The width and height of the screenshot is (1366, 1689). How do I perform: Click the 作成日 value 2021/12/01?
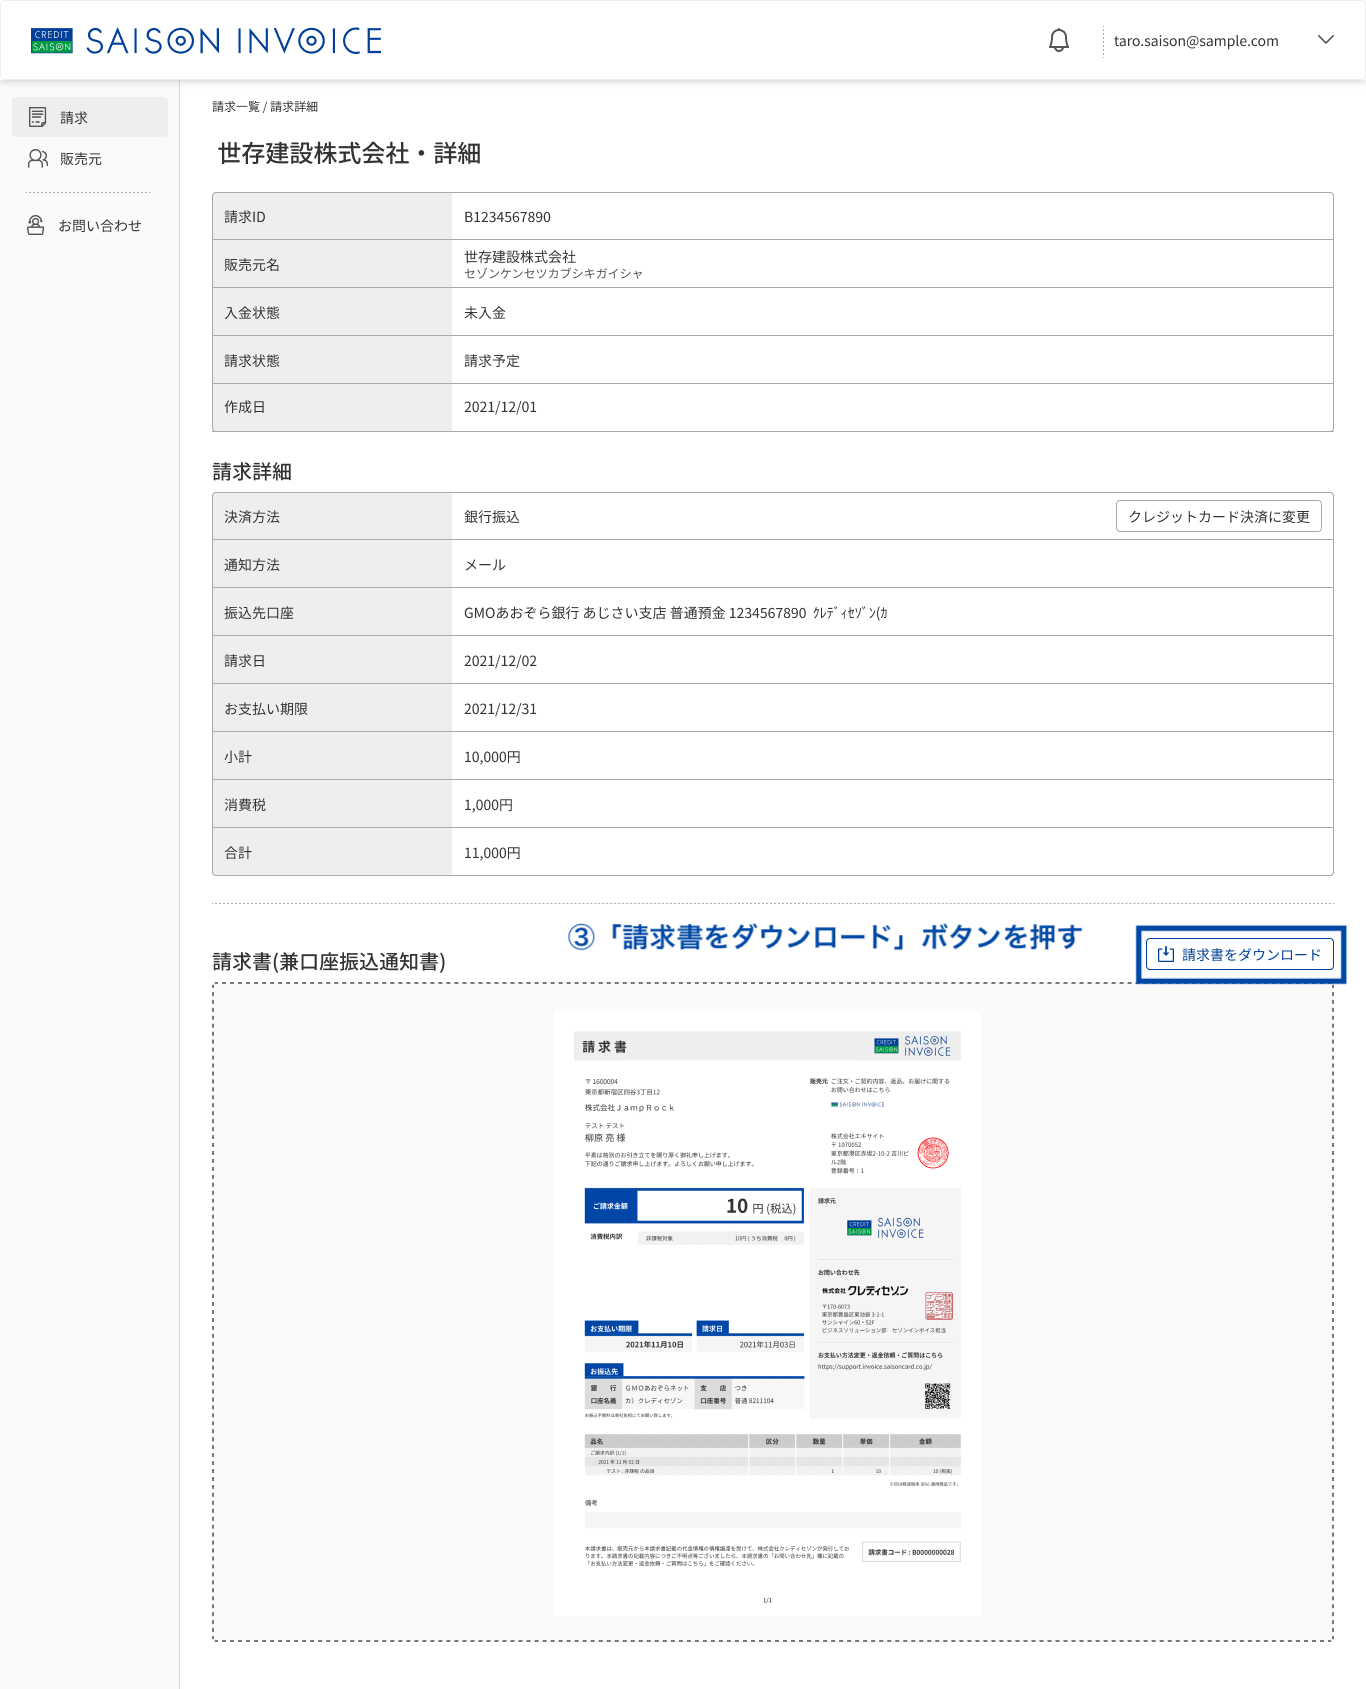click(500, 407)
